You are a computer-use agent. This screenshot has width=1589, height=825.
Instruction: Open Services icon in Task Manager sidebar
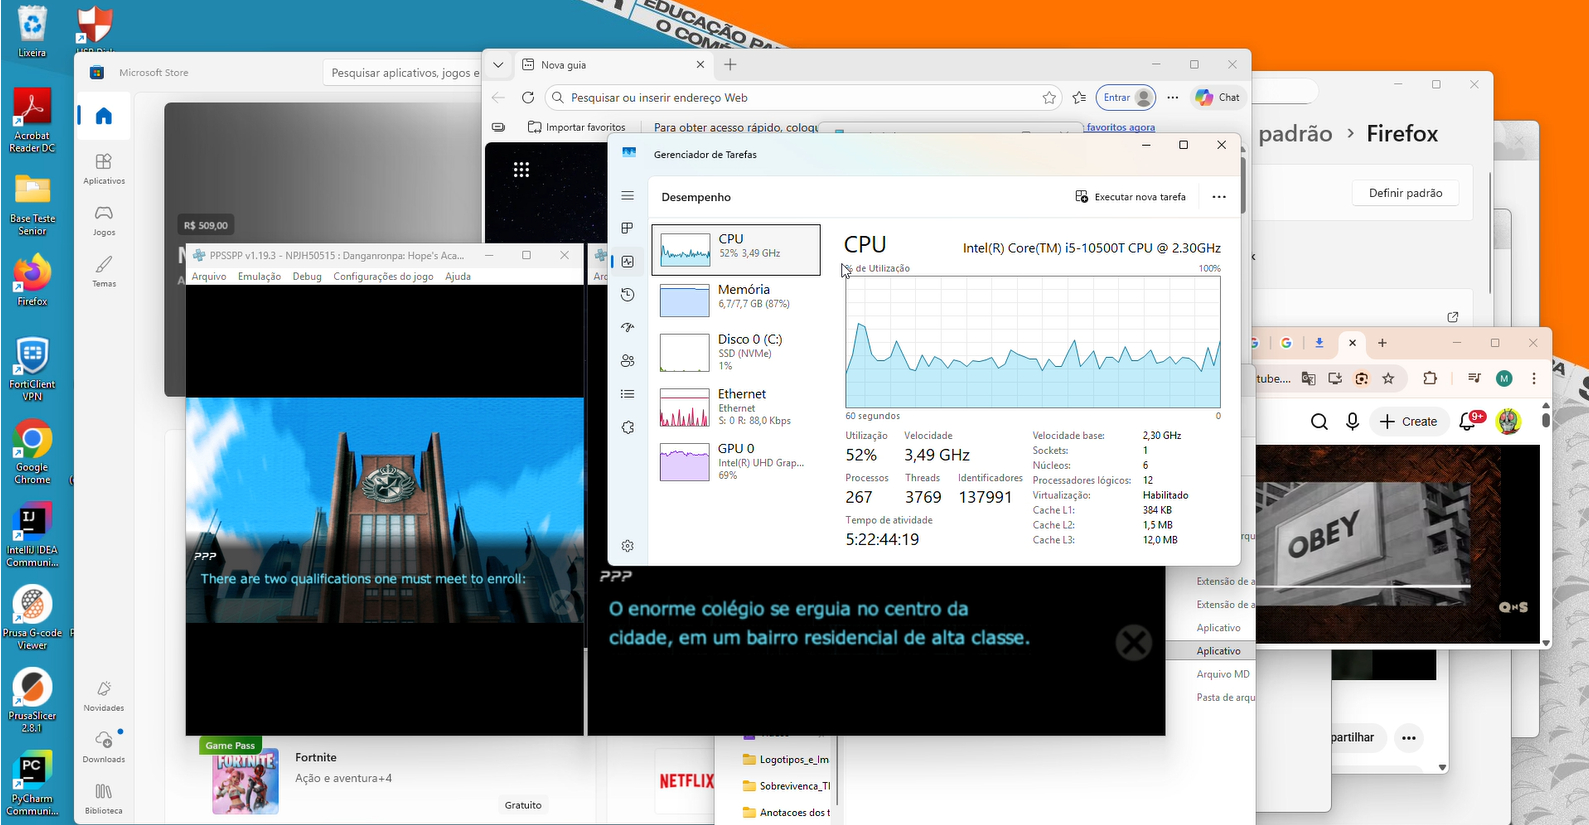627,427
